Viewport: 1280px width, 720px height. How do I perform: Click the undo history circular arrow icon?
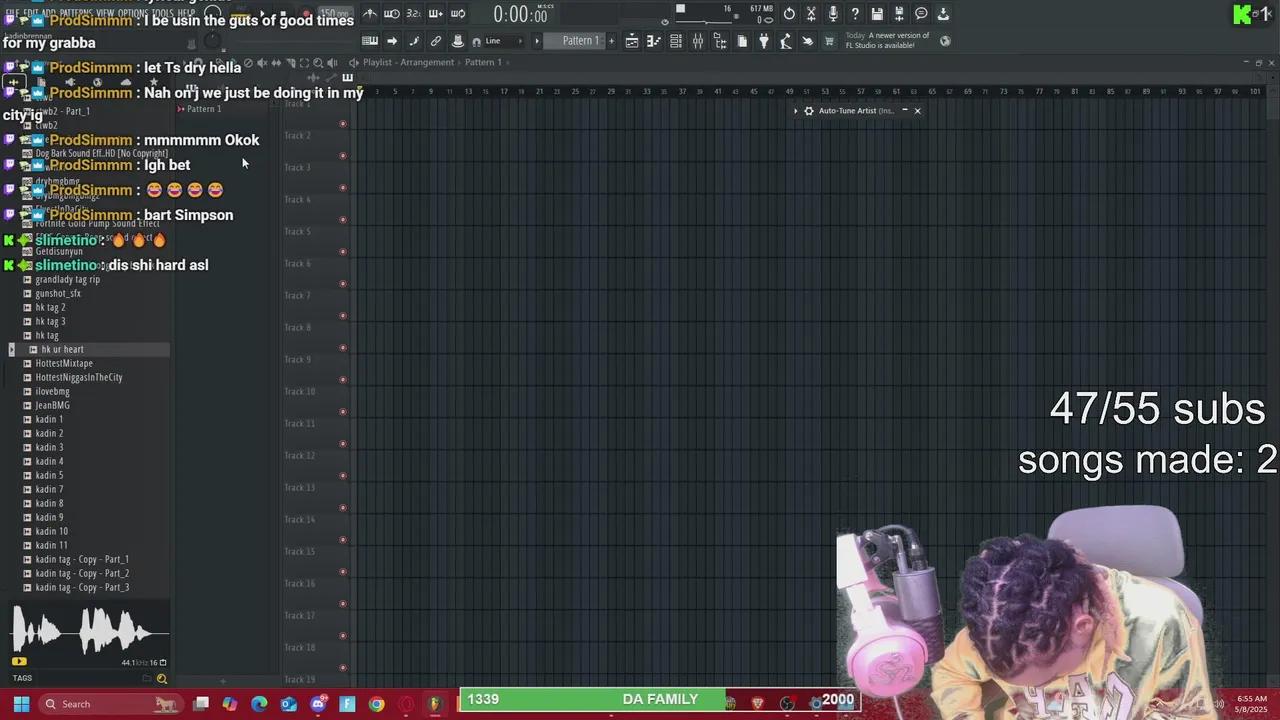[789, 14]
